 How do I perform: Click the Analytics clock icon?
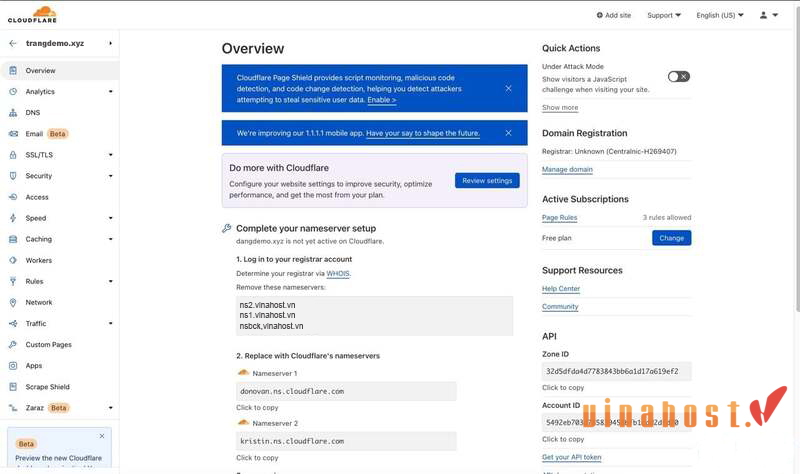click(x=13, y=91)
